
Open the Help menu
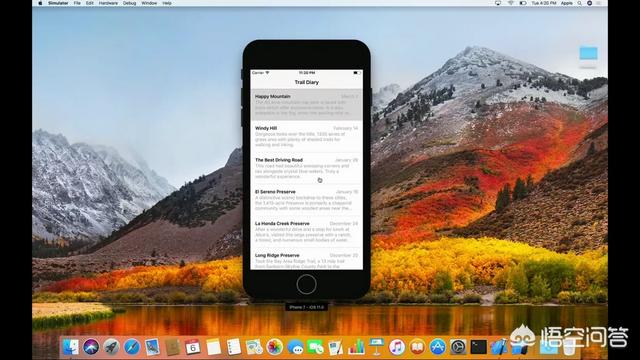(x=167, y=3)
